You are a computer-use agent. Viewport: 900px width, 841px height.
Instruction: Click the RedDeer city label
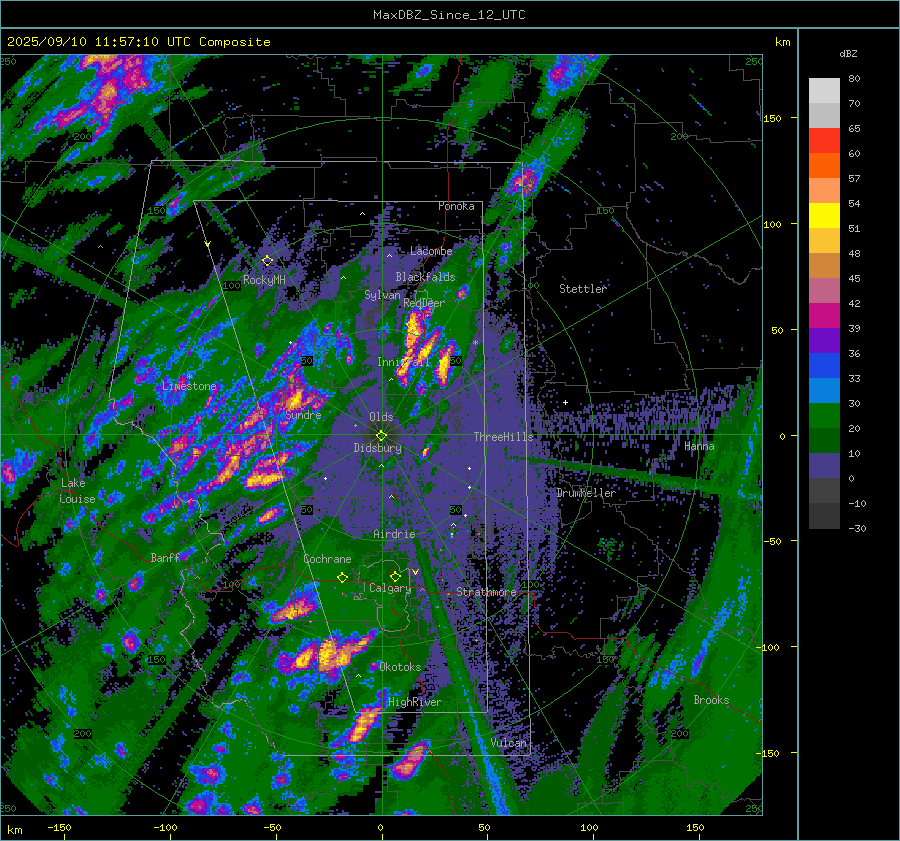click(424, 303)
